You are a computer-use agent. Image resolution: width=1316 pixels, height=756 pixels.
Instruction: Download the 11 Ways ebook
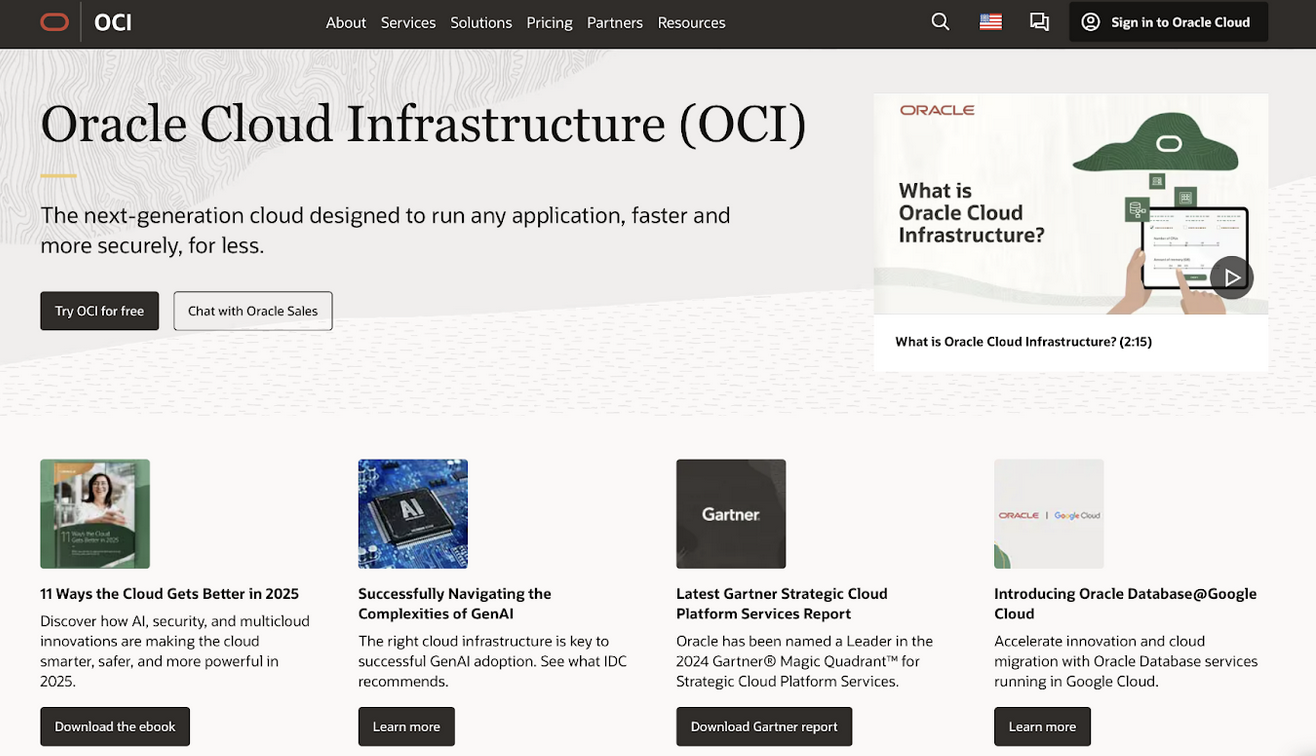pyautogui.click(x=114, y=726)
